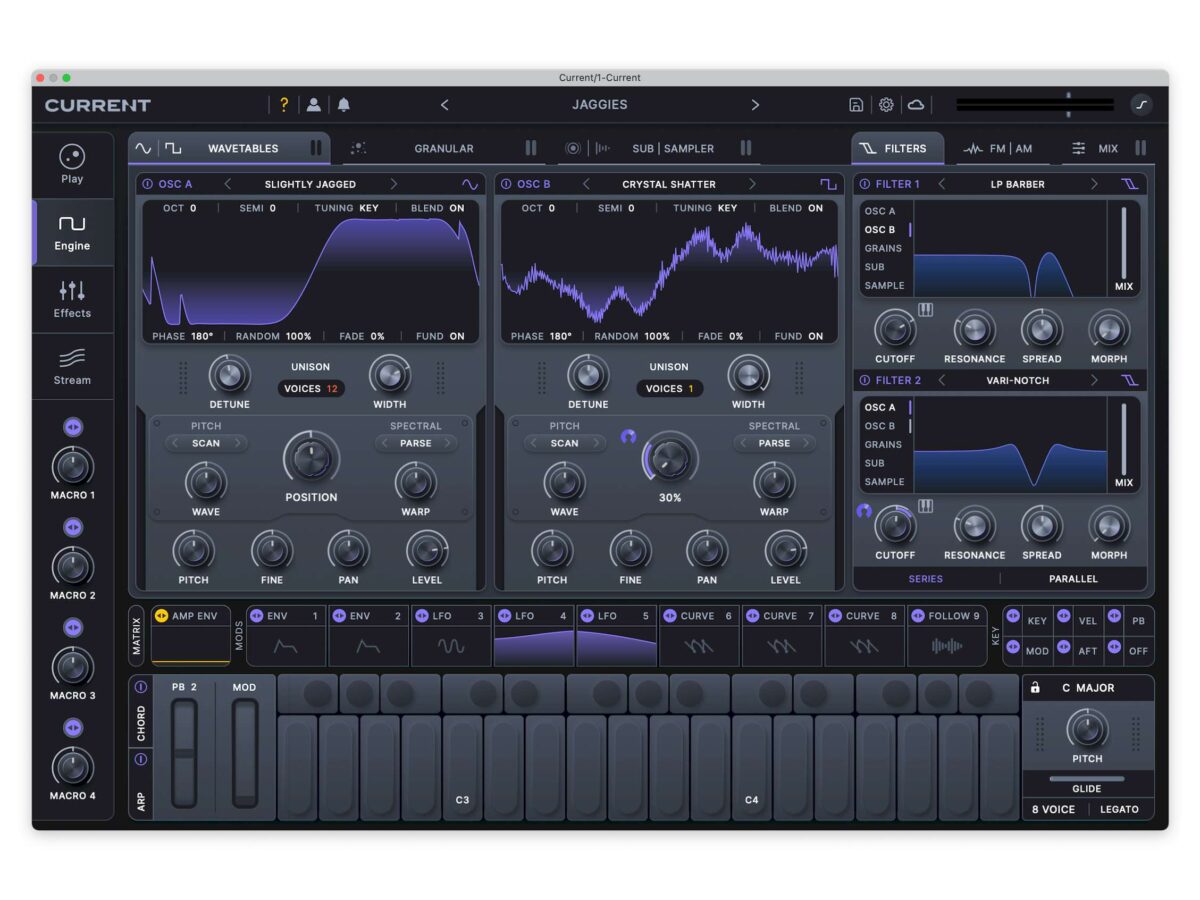Click the lock icon beside C Major

pyautogui.click(x=1036, y=688)
